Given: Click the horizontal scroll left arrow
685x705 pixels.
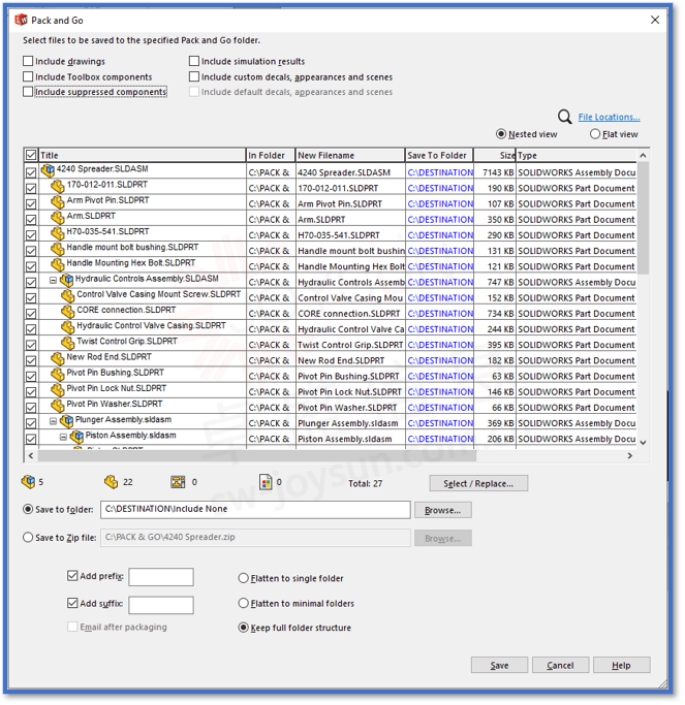Looking at the screenshot, I should pyautogui.click(x=31, y=456).
